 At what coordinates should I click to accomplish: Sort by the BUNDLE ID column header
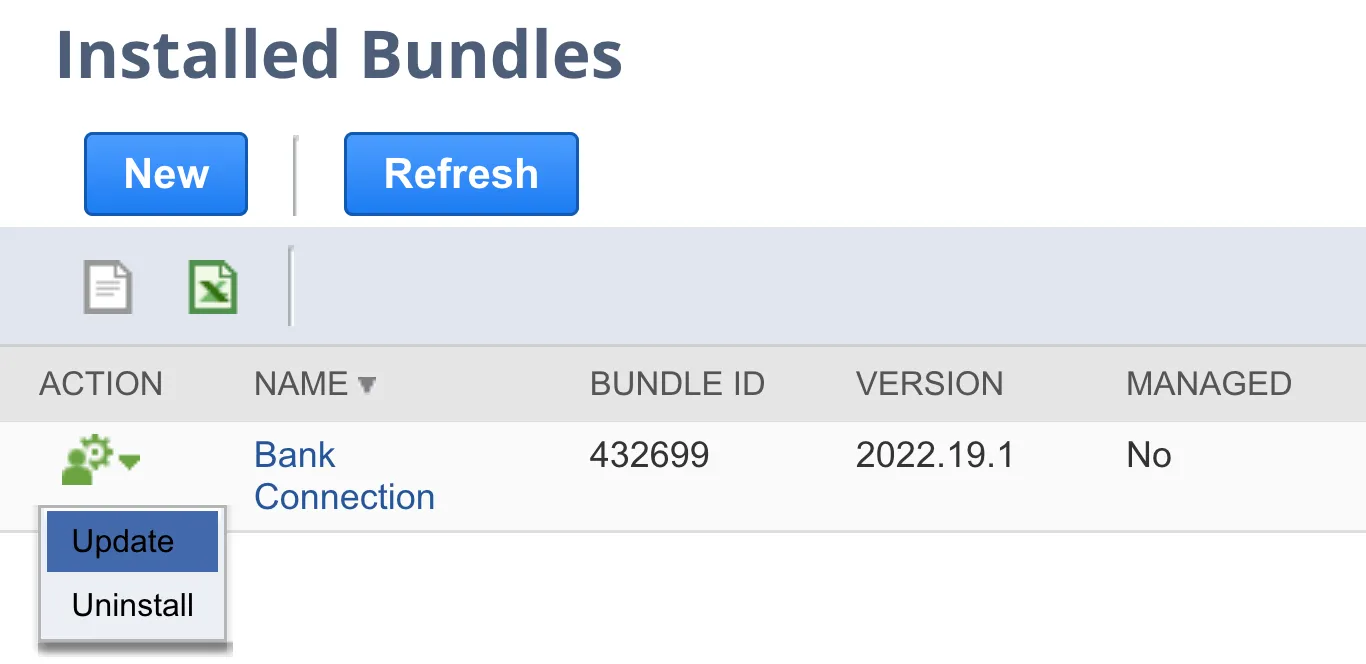pyautogui.click(x=677, y=384)
